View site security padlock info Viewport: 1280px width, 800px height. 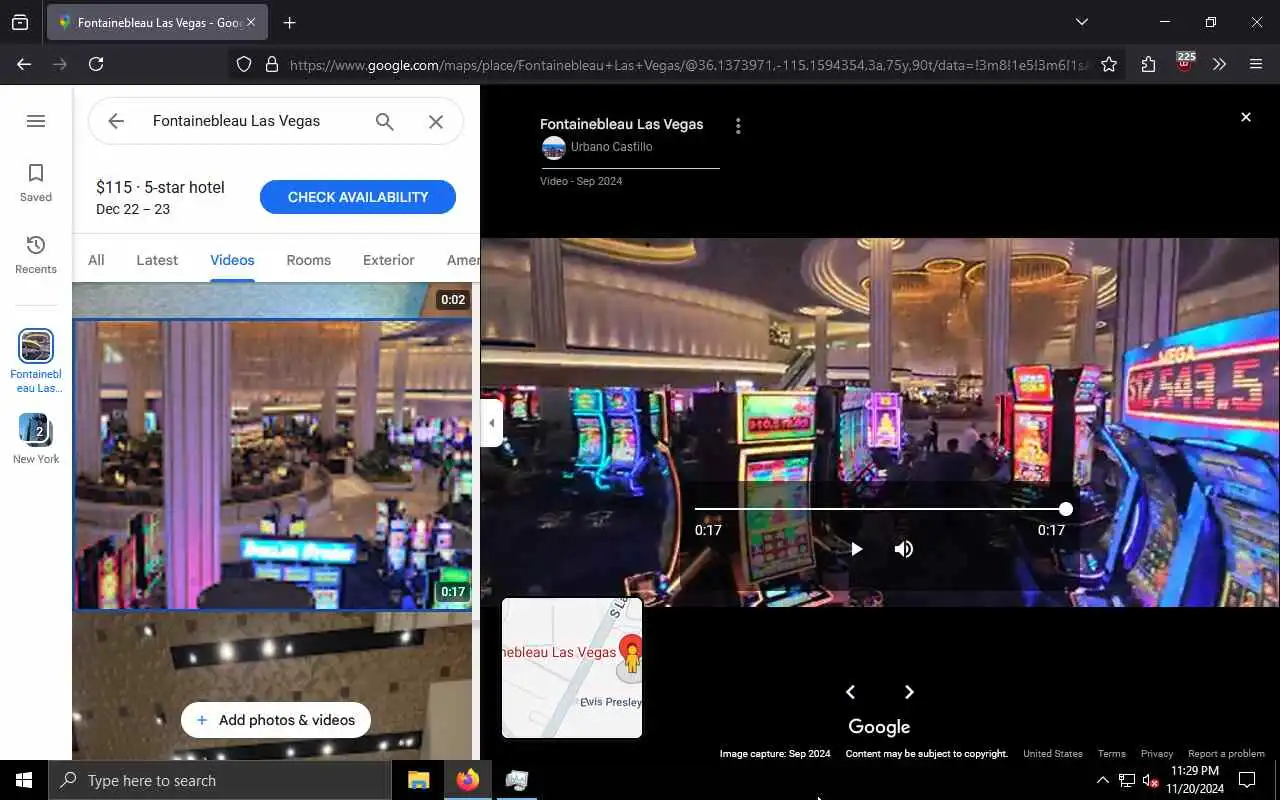coord(271,64)
